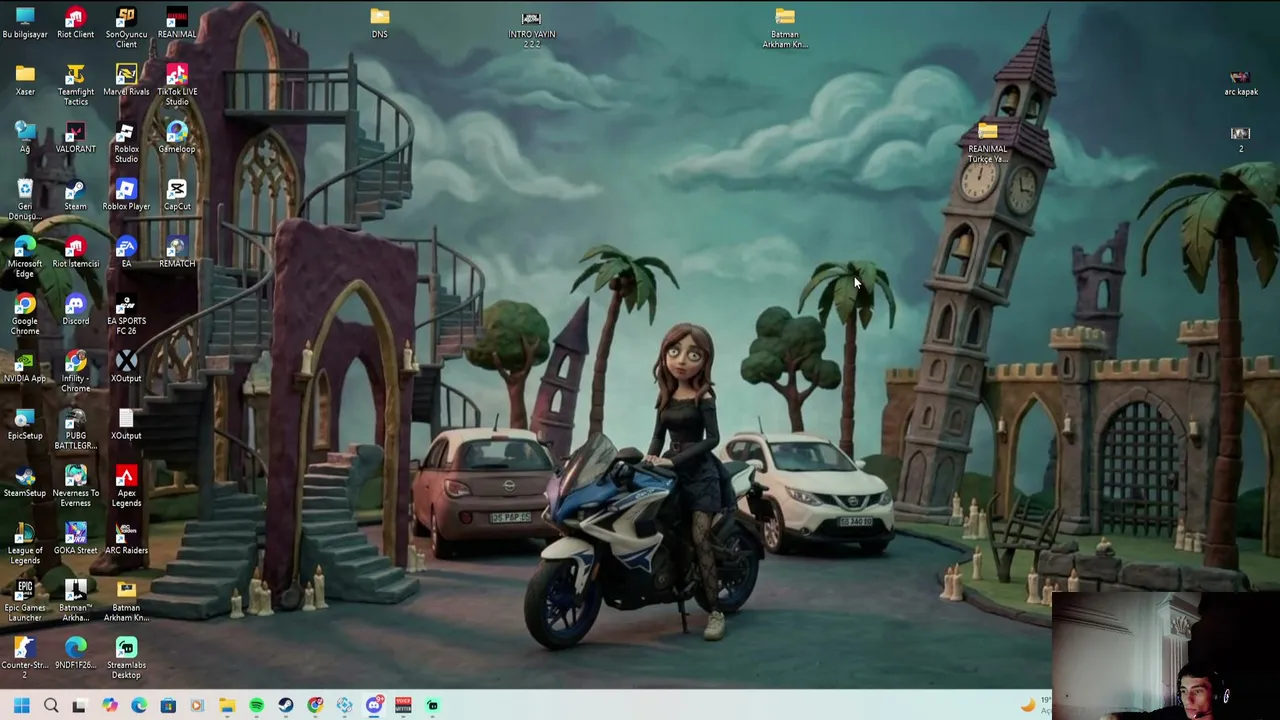Click the Counter-Strike 2 shortcut

25,658
